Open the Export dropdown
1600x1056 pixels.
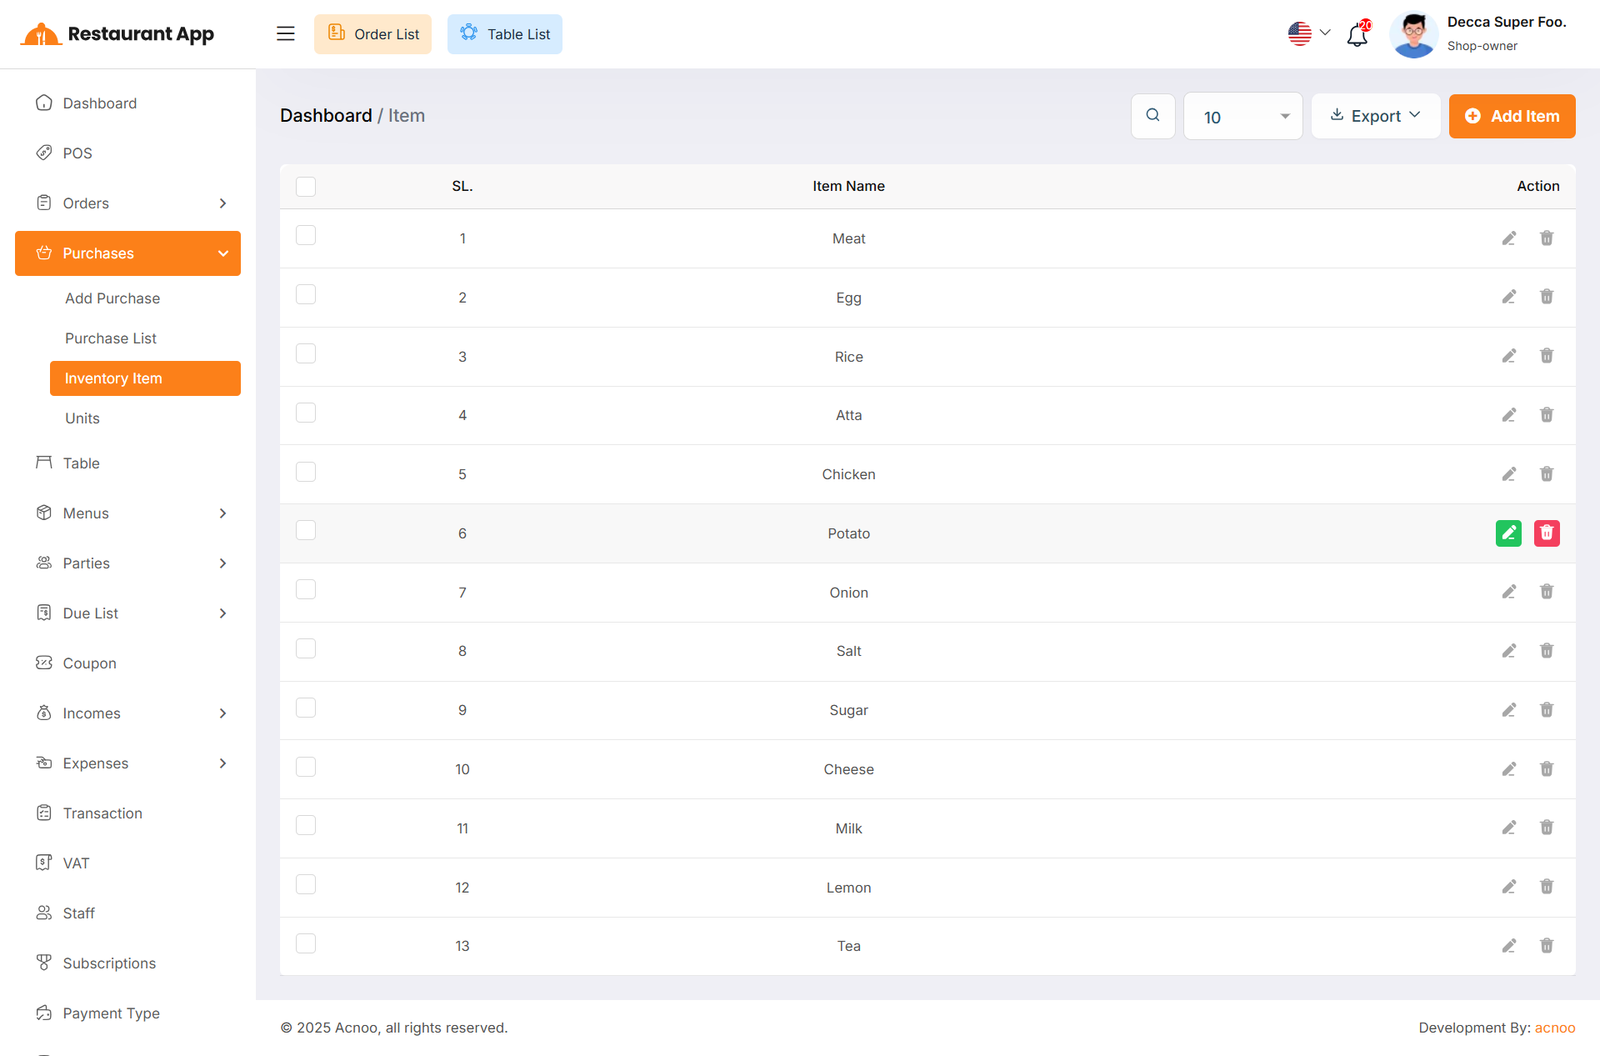coord(1375,116)
